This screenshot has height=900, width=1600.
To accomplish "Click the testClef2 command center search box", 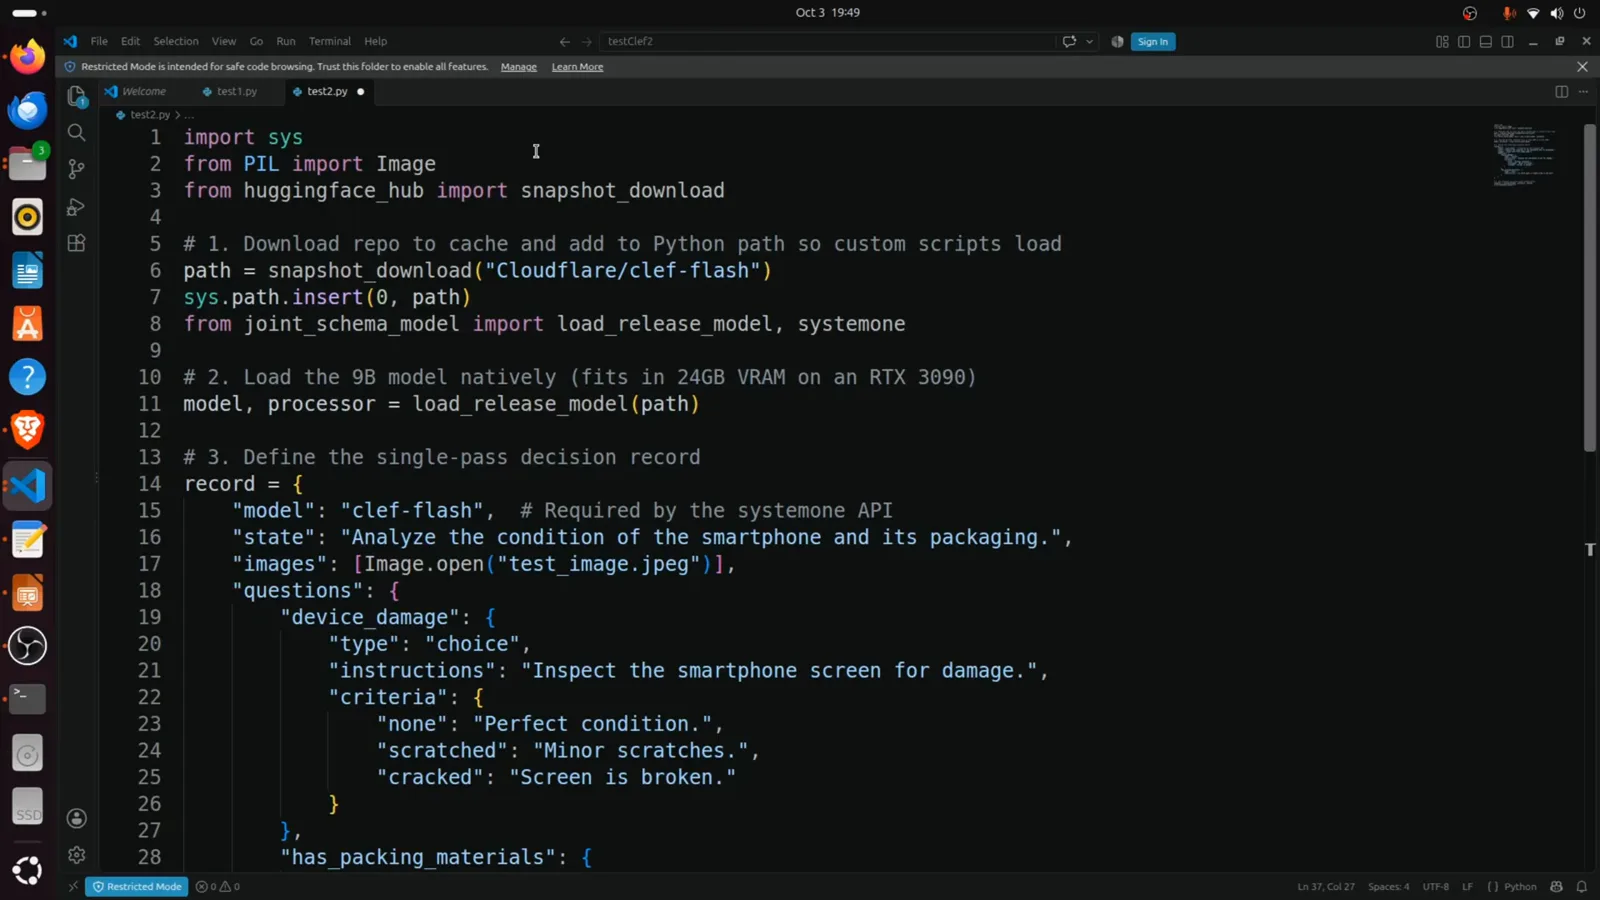I will point(826,41).
